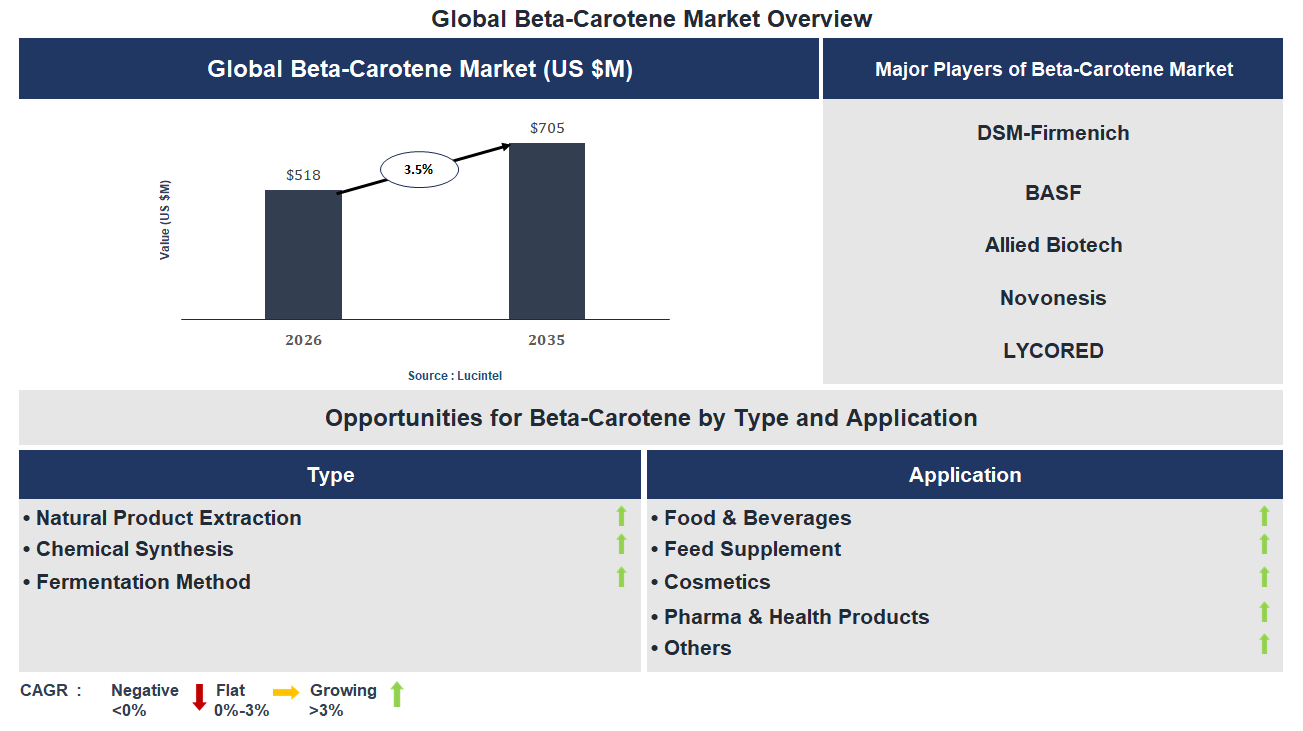The image size is (1303, 731).
Task: Select the 2026 bar labeled $518
Action: pyautogui.click(x=302, y=255)
